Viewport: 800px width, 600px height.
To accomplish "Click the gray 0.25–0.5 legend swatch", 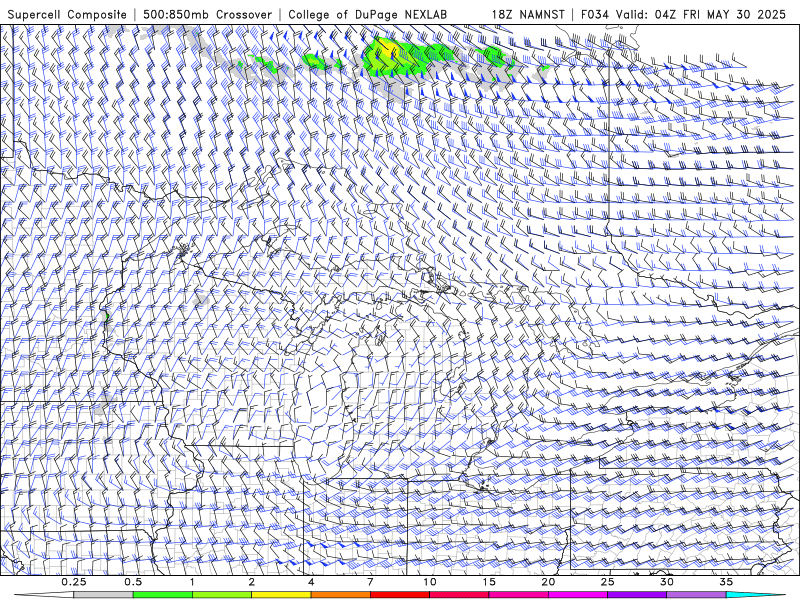I will [103, 595].
